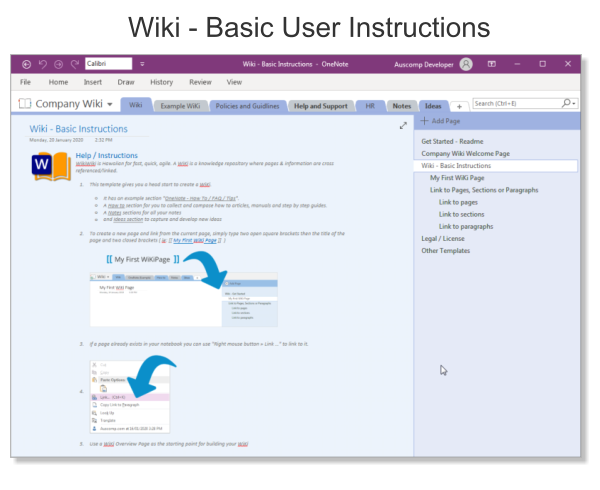Open the My First WiKi Page subpage

pyautogui.click(x=457, y=178)
